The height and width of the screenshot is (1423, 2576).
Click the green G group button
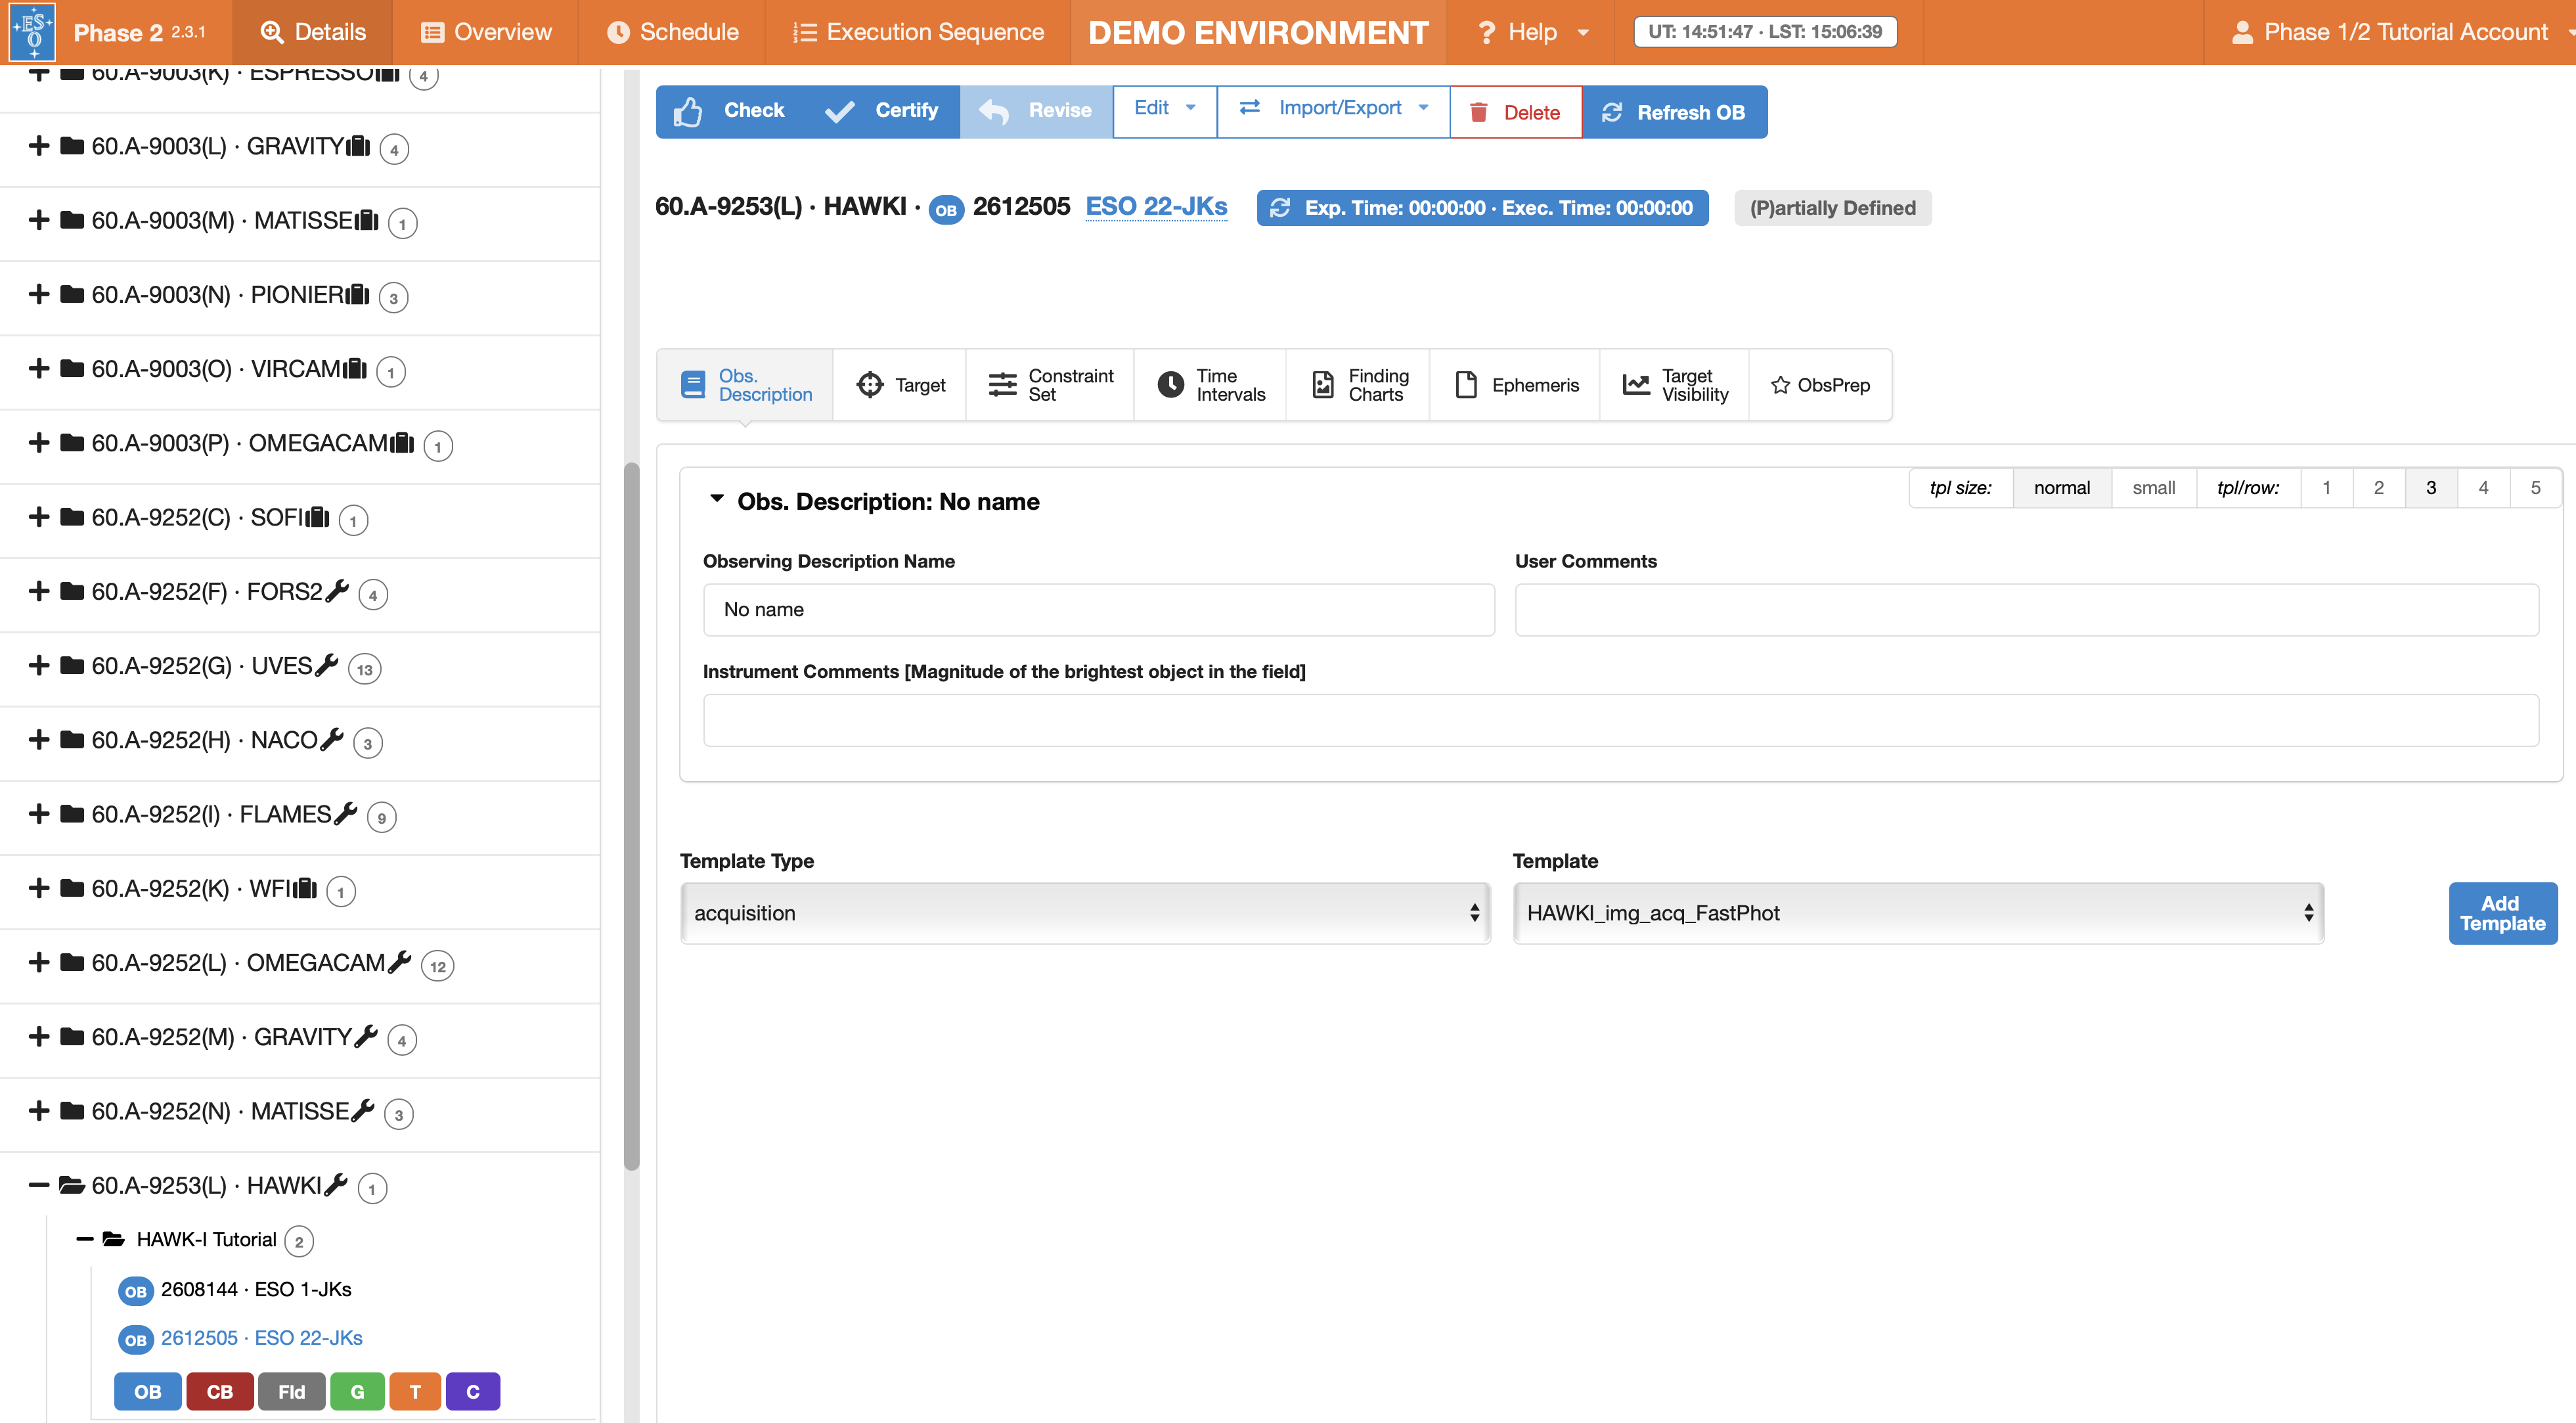pos(357,1391)
